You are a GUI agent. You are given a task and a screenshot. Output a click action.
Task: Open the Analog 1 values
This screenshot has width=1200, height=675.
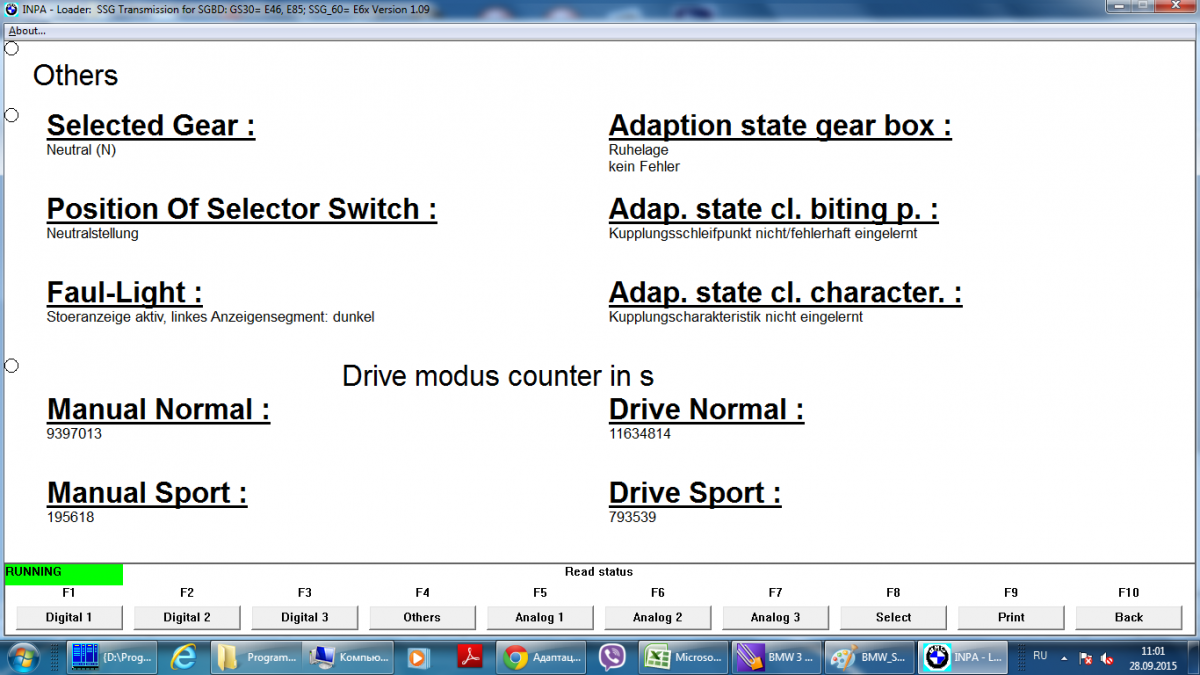(x=540, y=617)
